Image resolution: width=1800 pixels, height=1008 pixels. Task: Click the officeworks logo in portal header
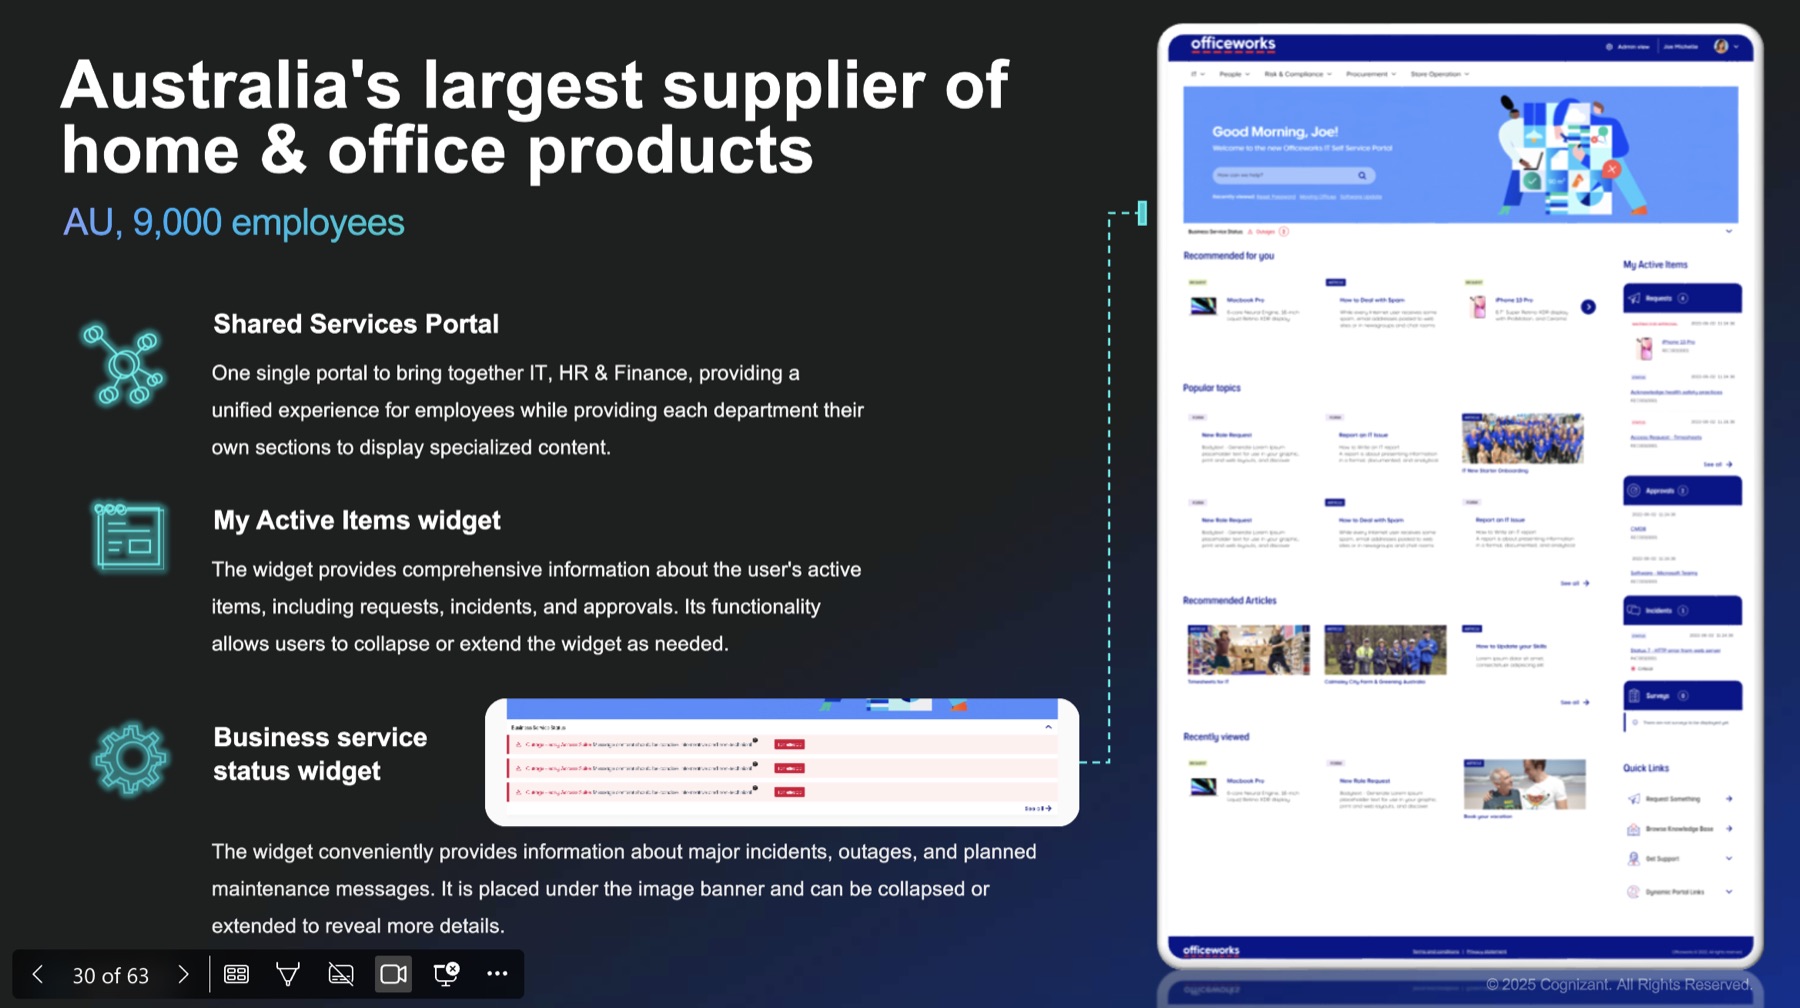tap(1232, 44)
